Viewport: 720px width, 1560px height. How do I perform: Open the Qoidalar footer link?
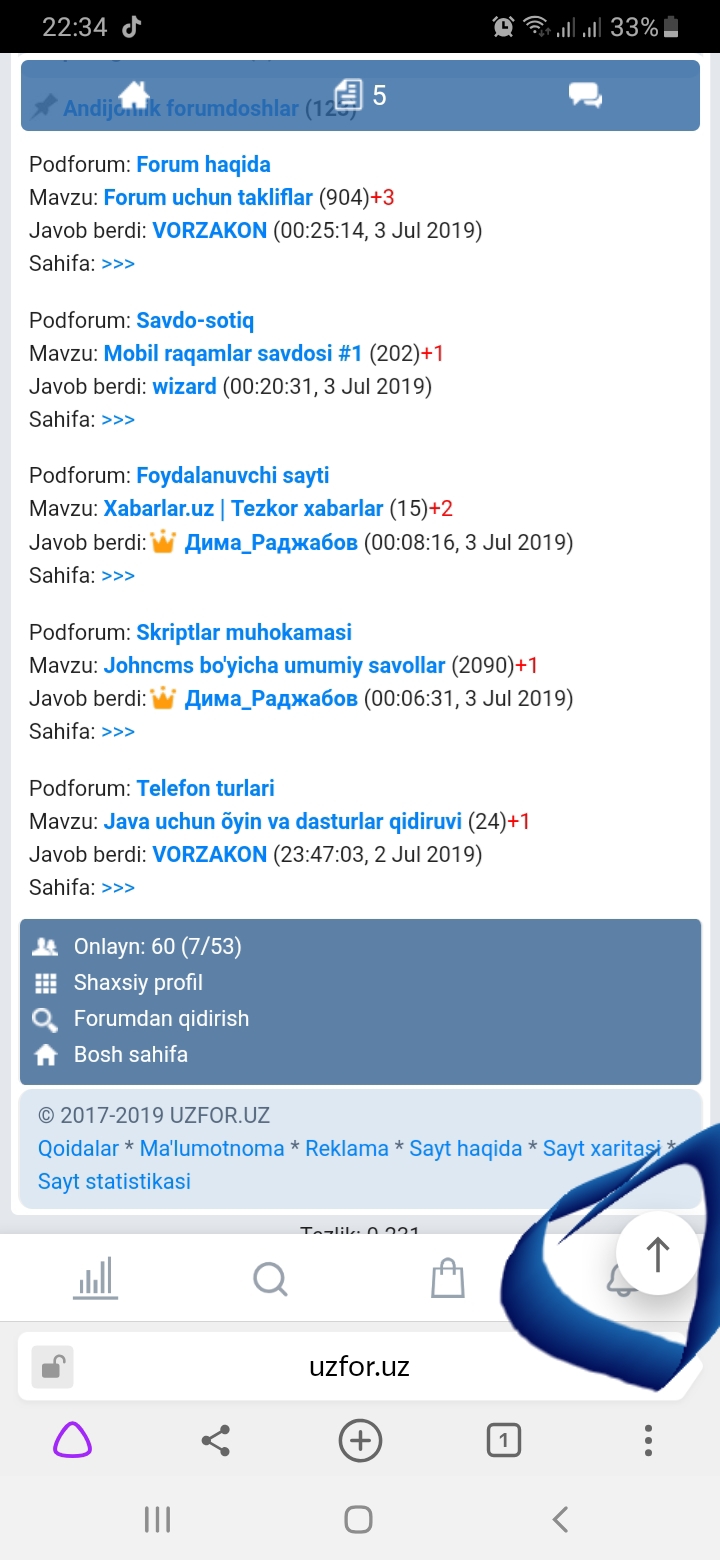coord(78,1149)
